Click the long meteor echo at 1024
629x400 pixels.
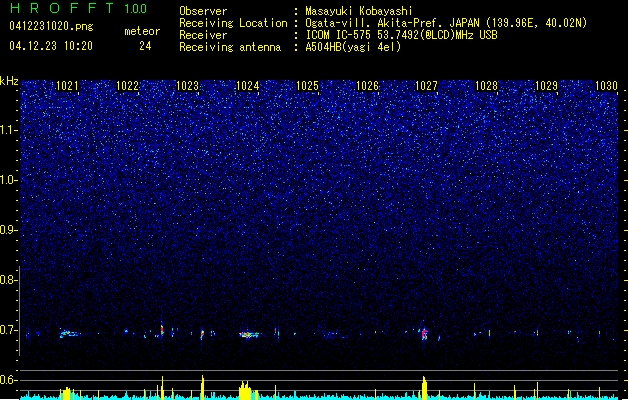[249, 334]
